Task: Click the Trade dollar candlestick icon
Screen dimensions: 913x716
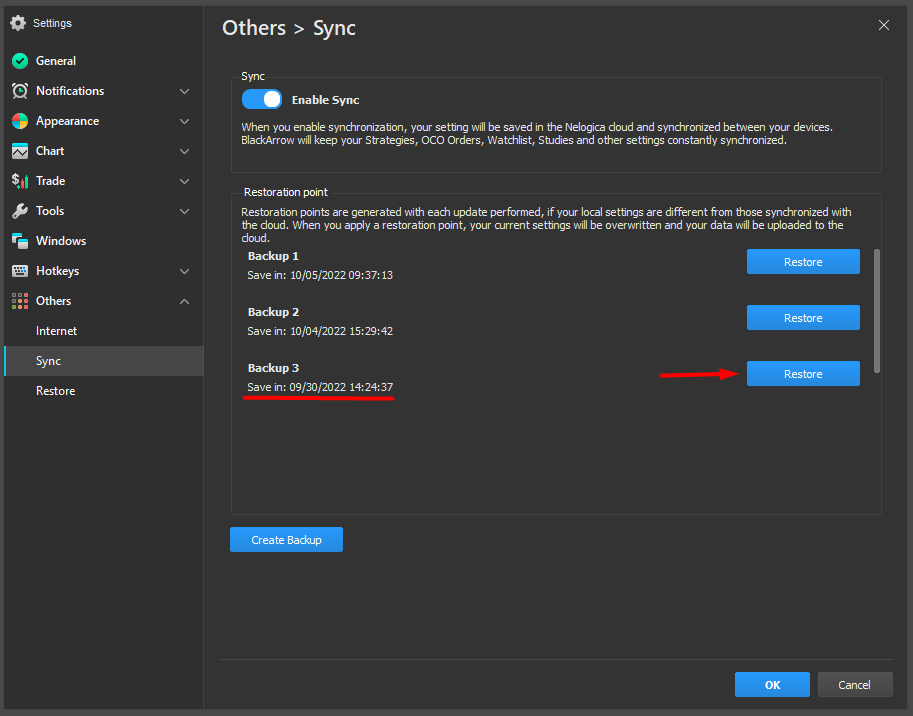Action: [19, 181]
